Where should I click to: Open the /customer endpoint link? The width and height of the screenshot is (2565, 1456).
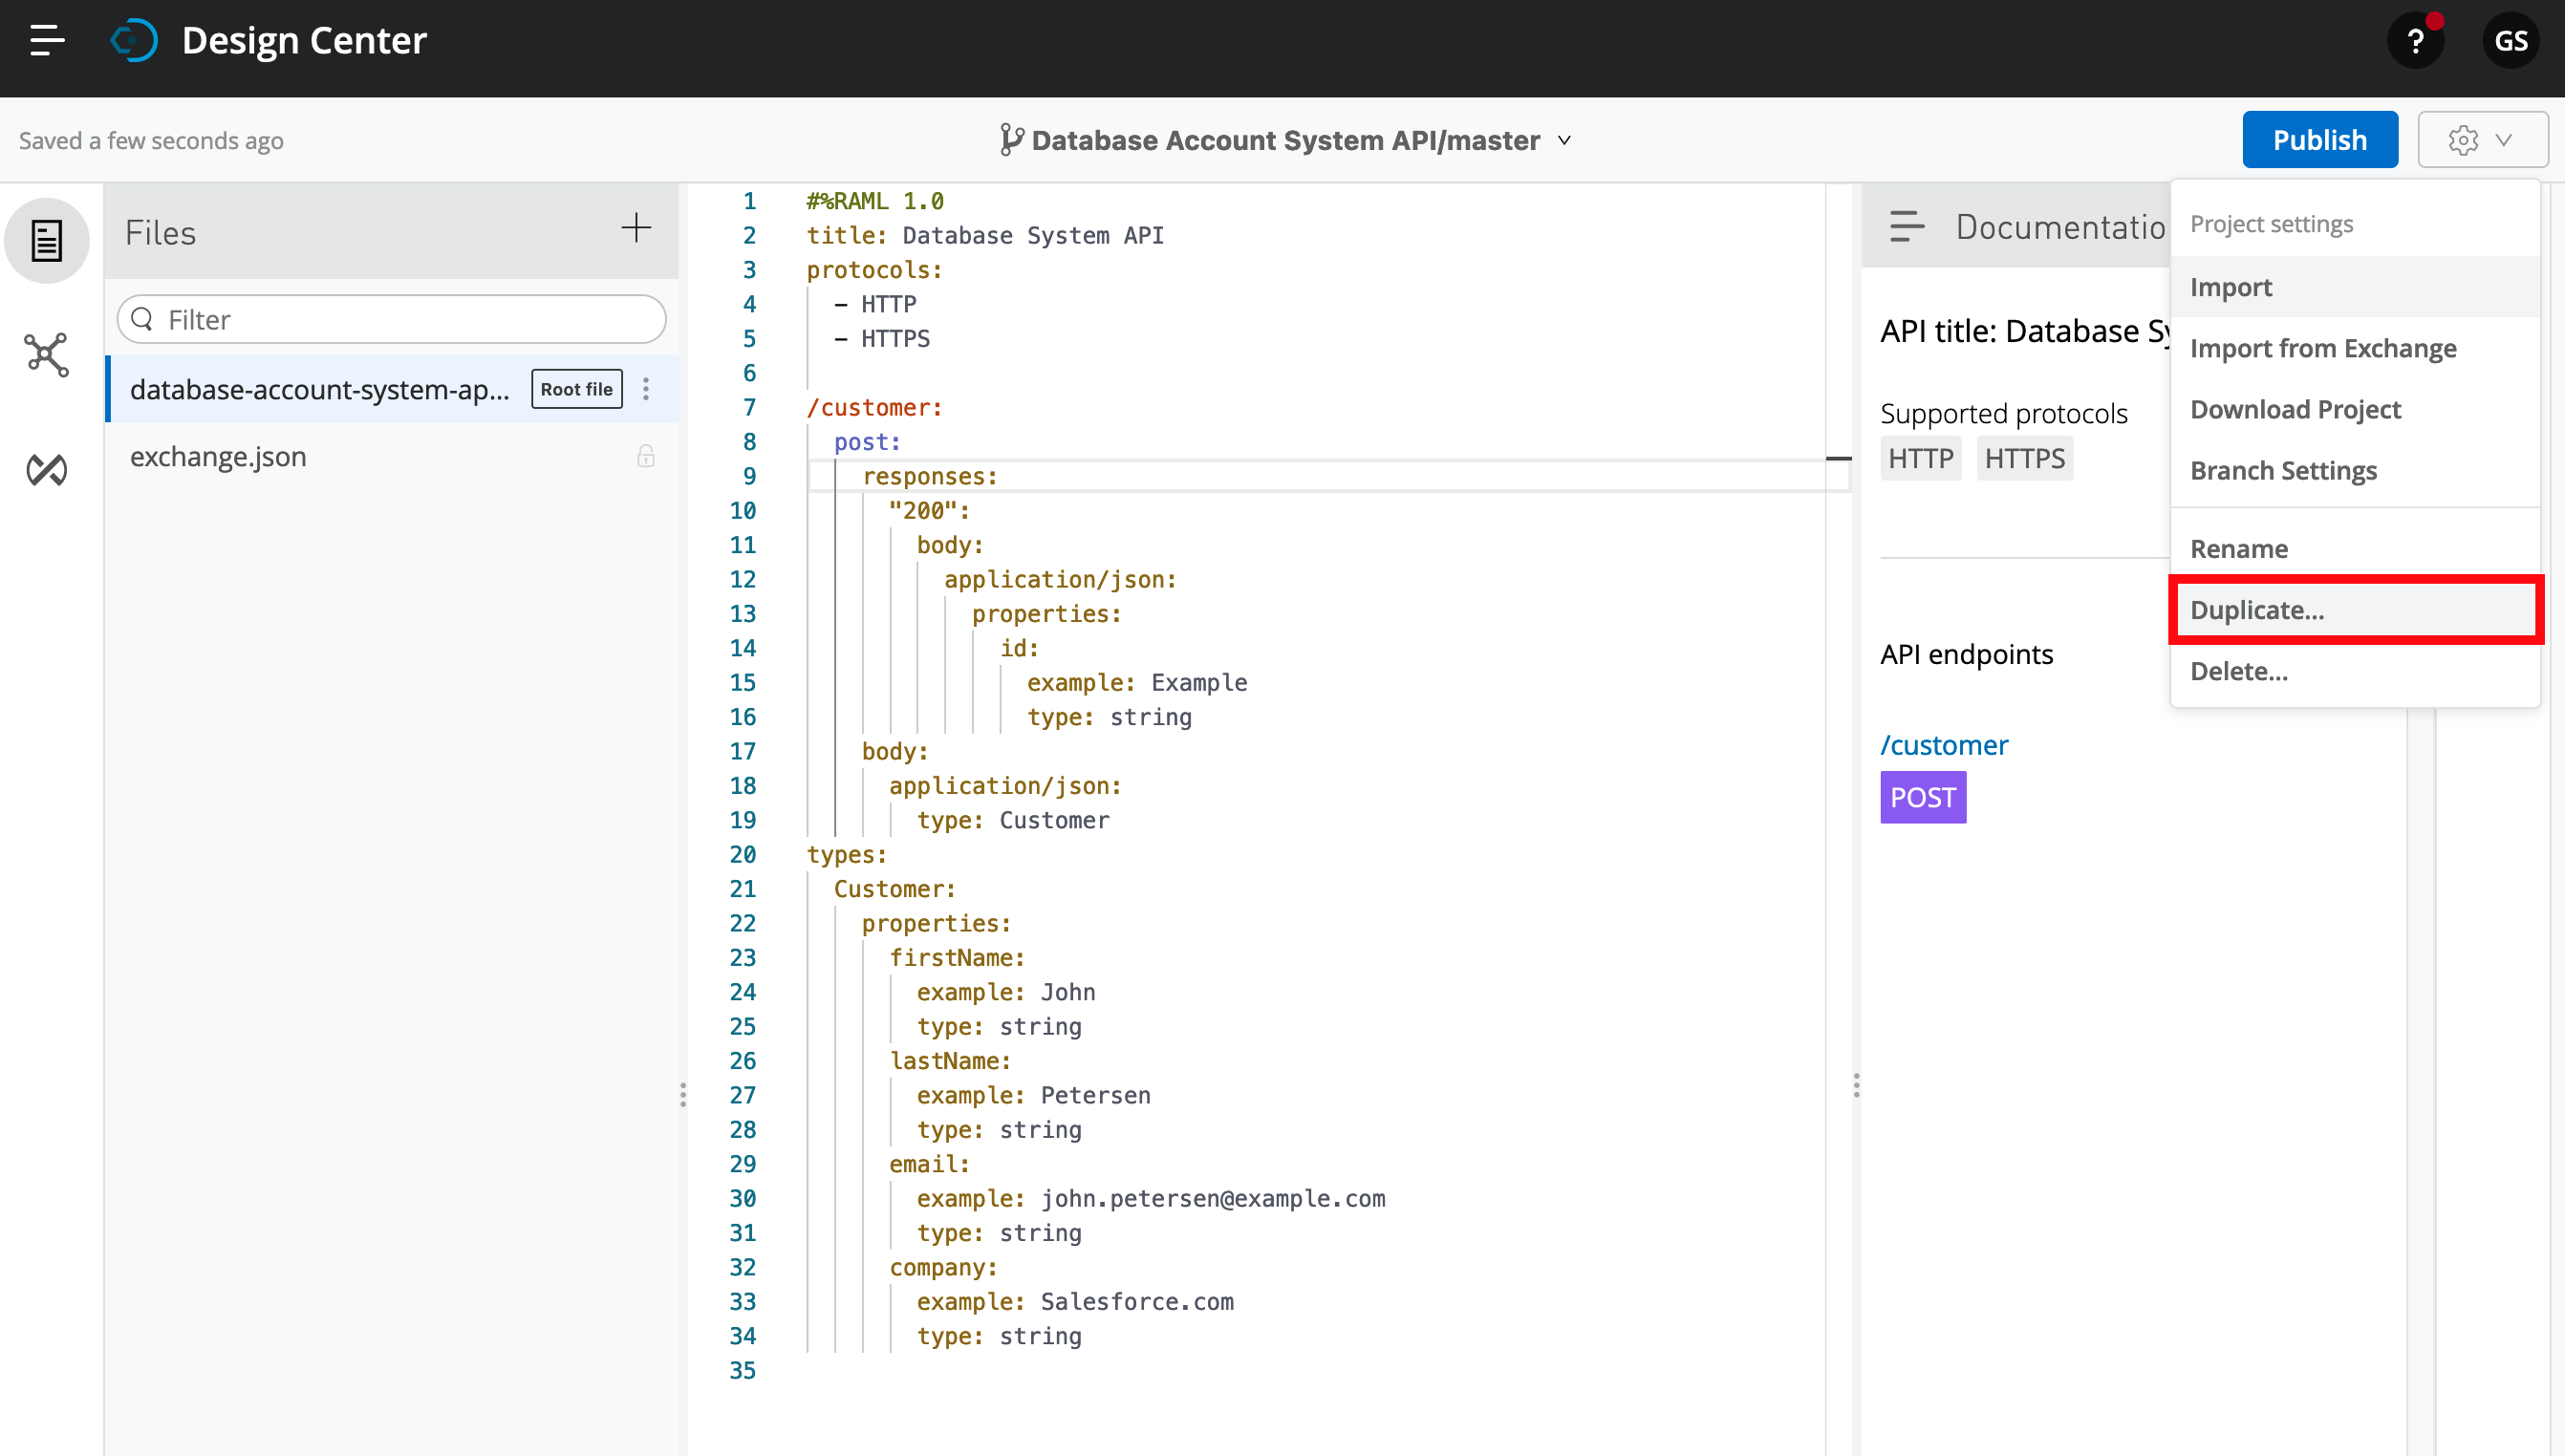[1944, 744]
